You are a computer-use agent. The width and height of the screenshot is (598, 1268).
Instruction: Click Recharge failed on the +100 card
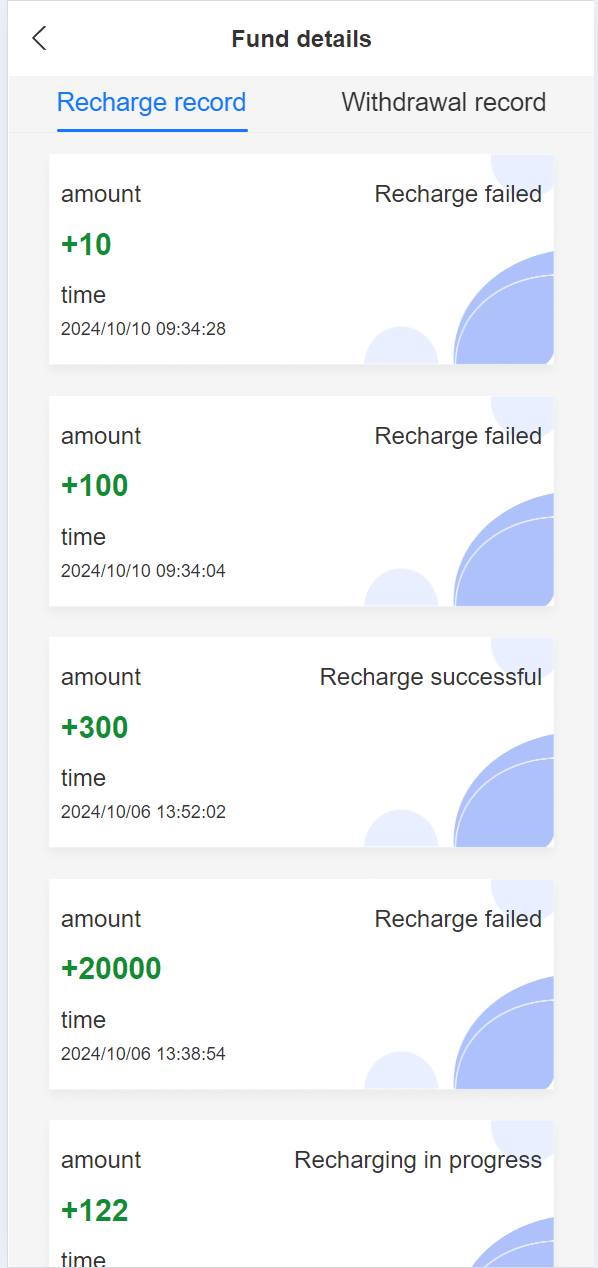tap(458, 436)
